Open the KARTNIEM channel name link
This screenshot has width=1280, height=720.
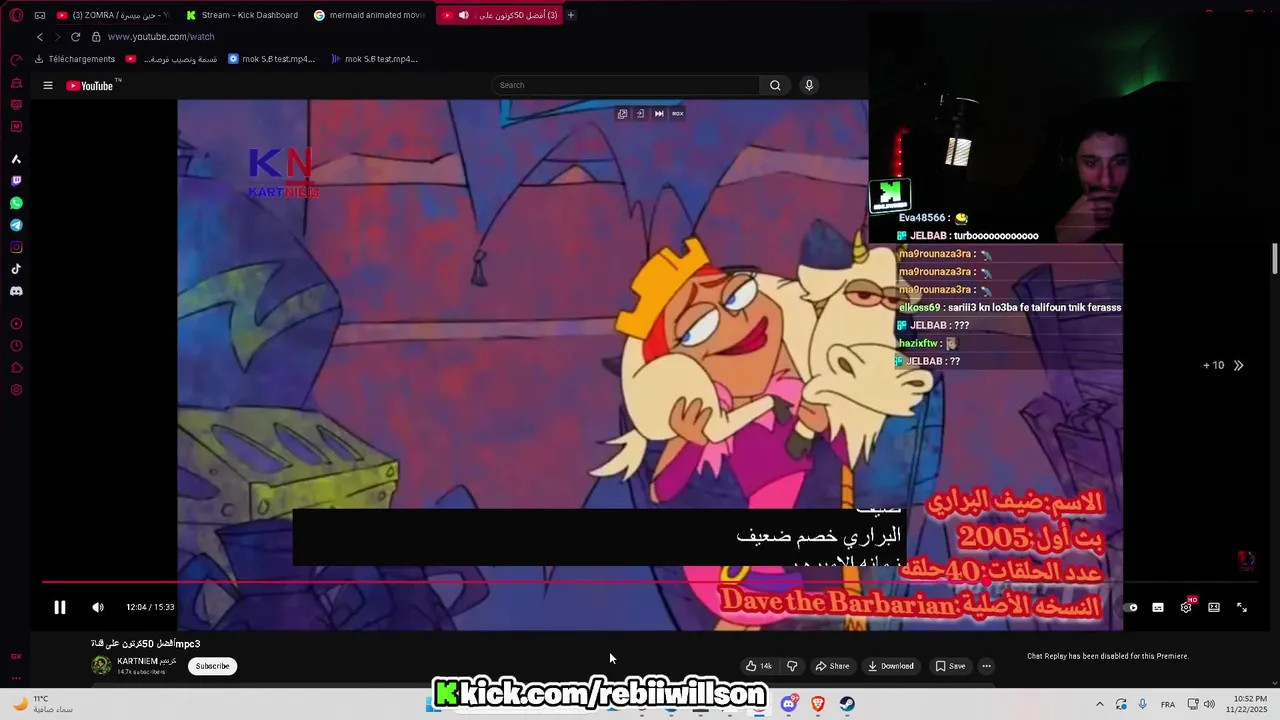146,661
